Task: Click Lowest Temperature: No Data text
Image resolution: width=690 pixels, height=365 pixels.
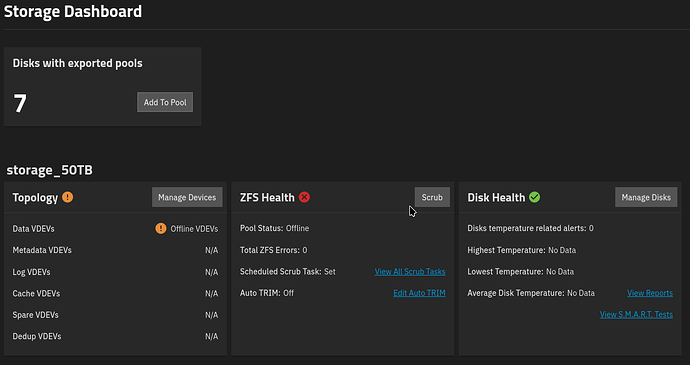Action: click(x=521, y=272)
